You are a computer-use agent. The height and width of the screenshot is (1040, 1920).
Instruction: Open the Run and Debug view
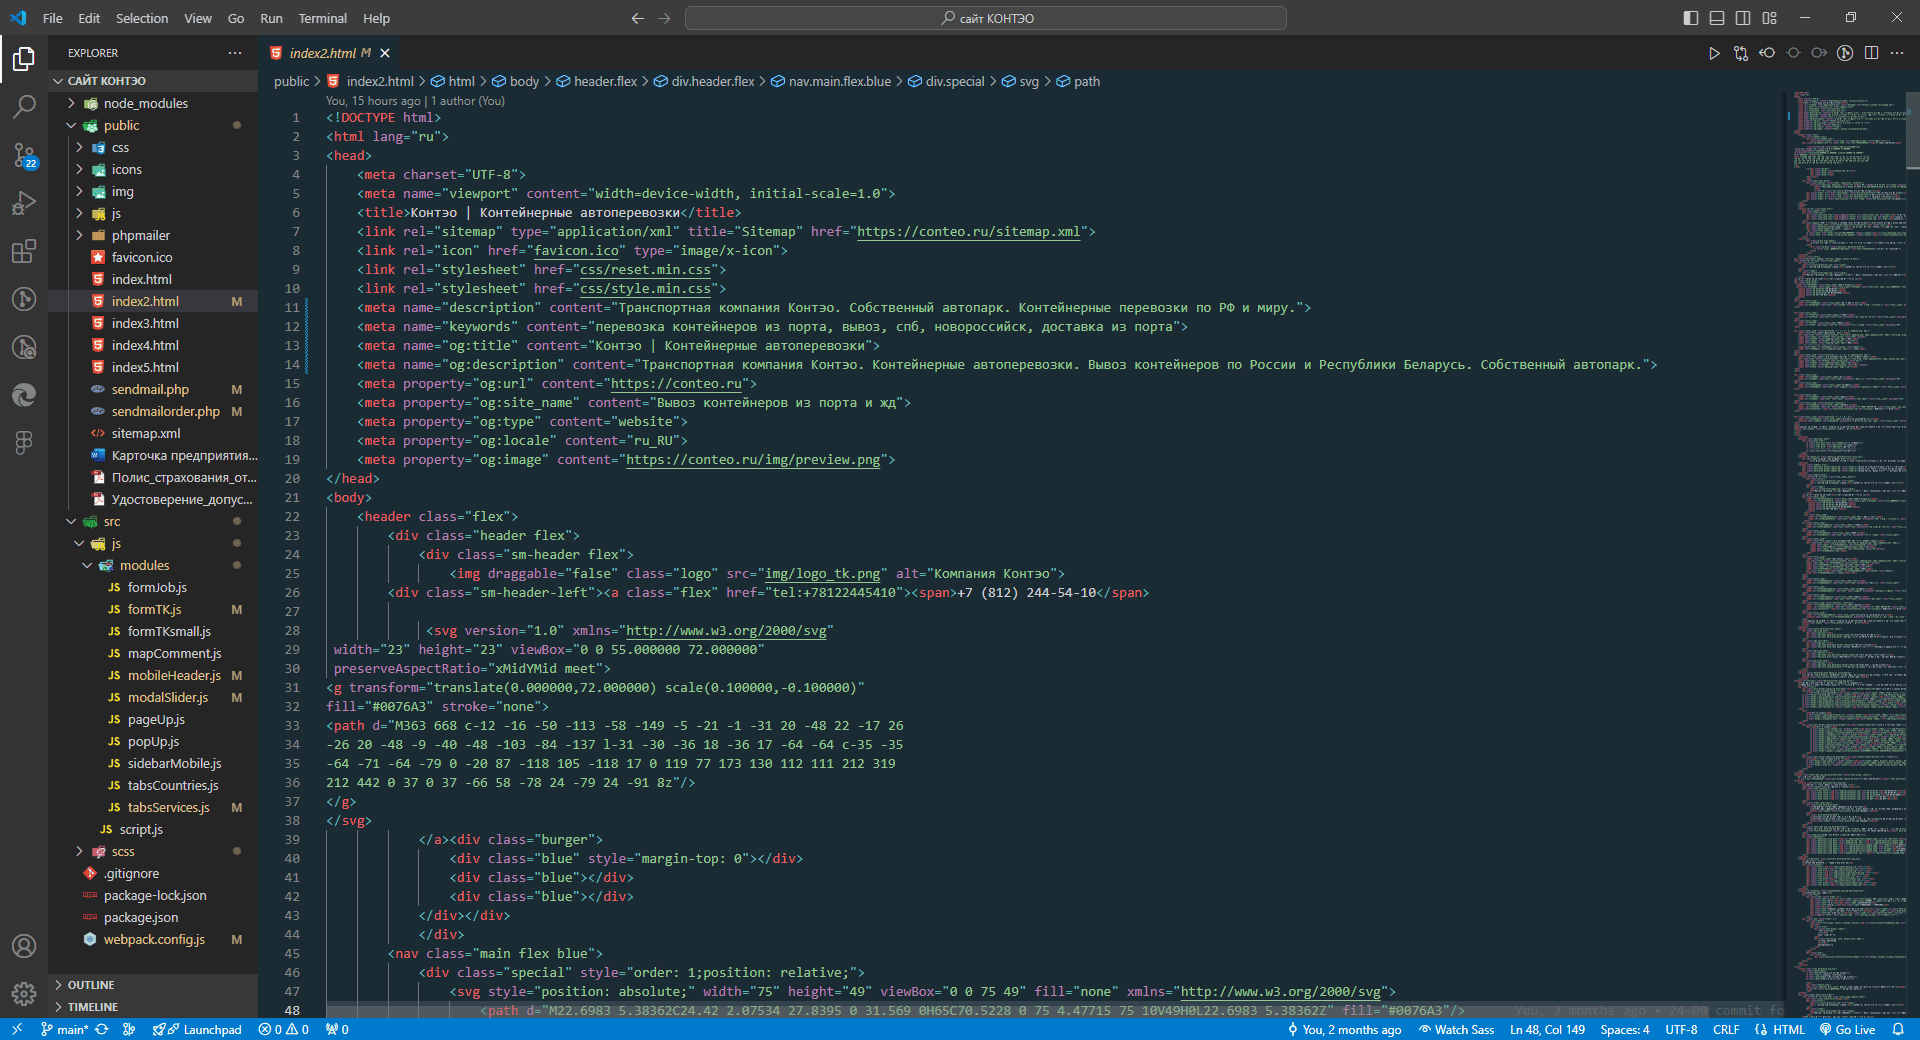pos(24,203)
